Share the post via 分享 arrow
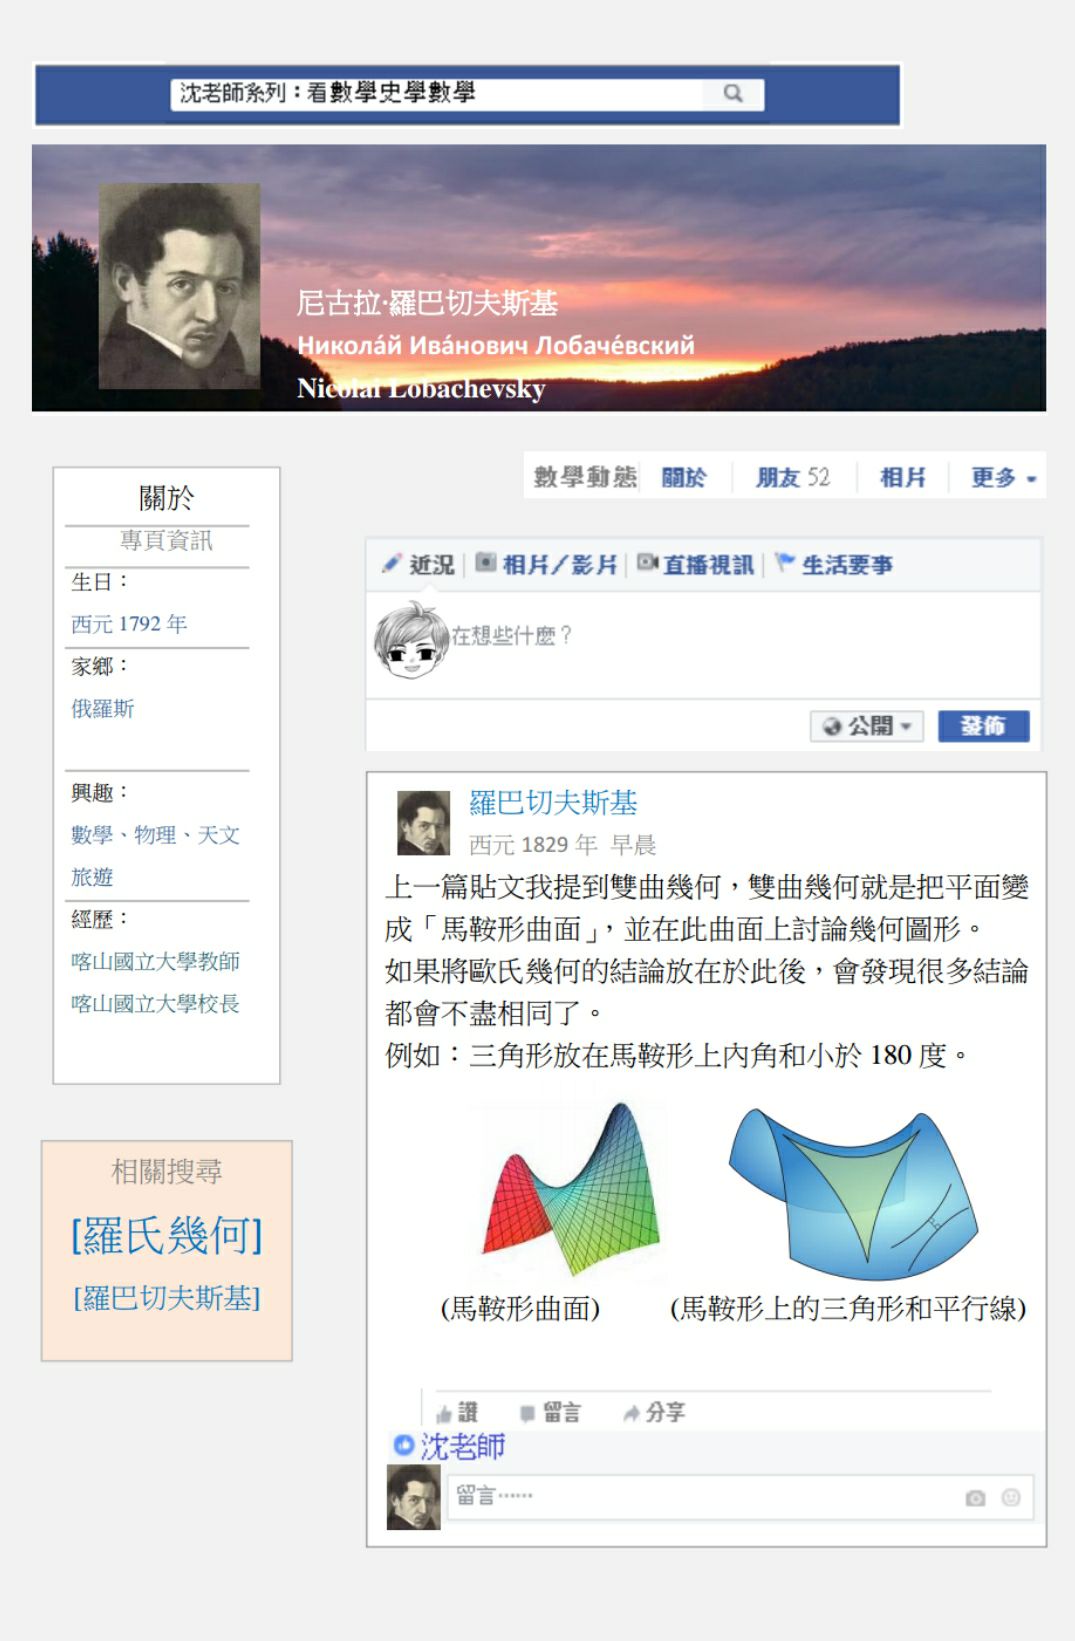The image size is (1075, 1641). [x=631, y=1413]
